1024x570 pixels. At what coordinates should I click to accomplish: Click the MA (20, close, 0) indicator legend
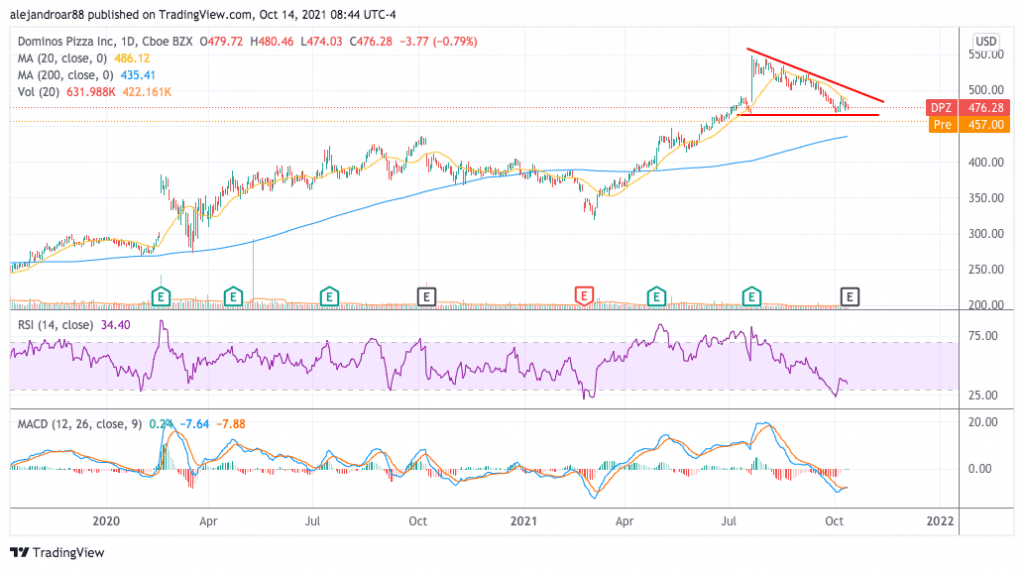click(61, 58)
